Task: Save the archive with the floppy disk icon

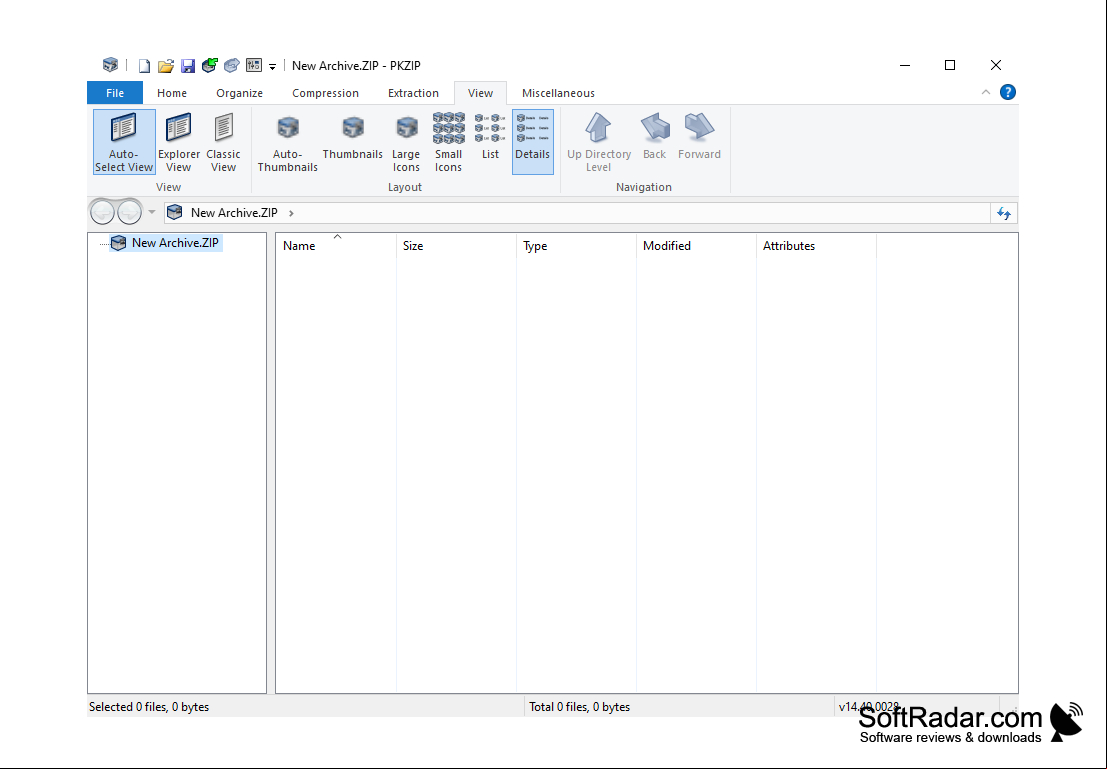Action: tap(188, 66)
